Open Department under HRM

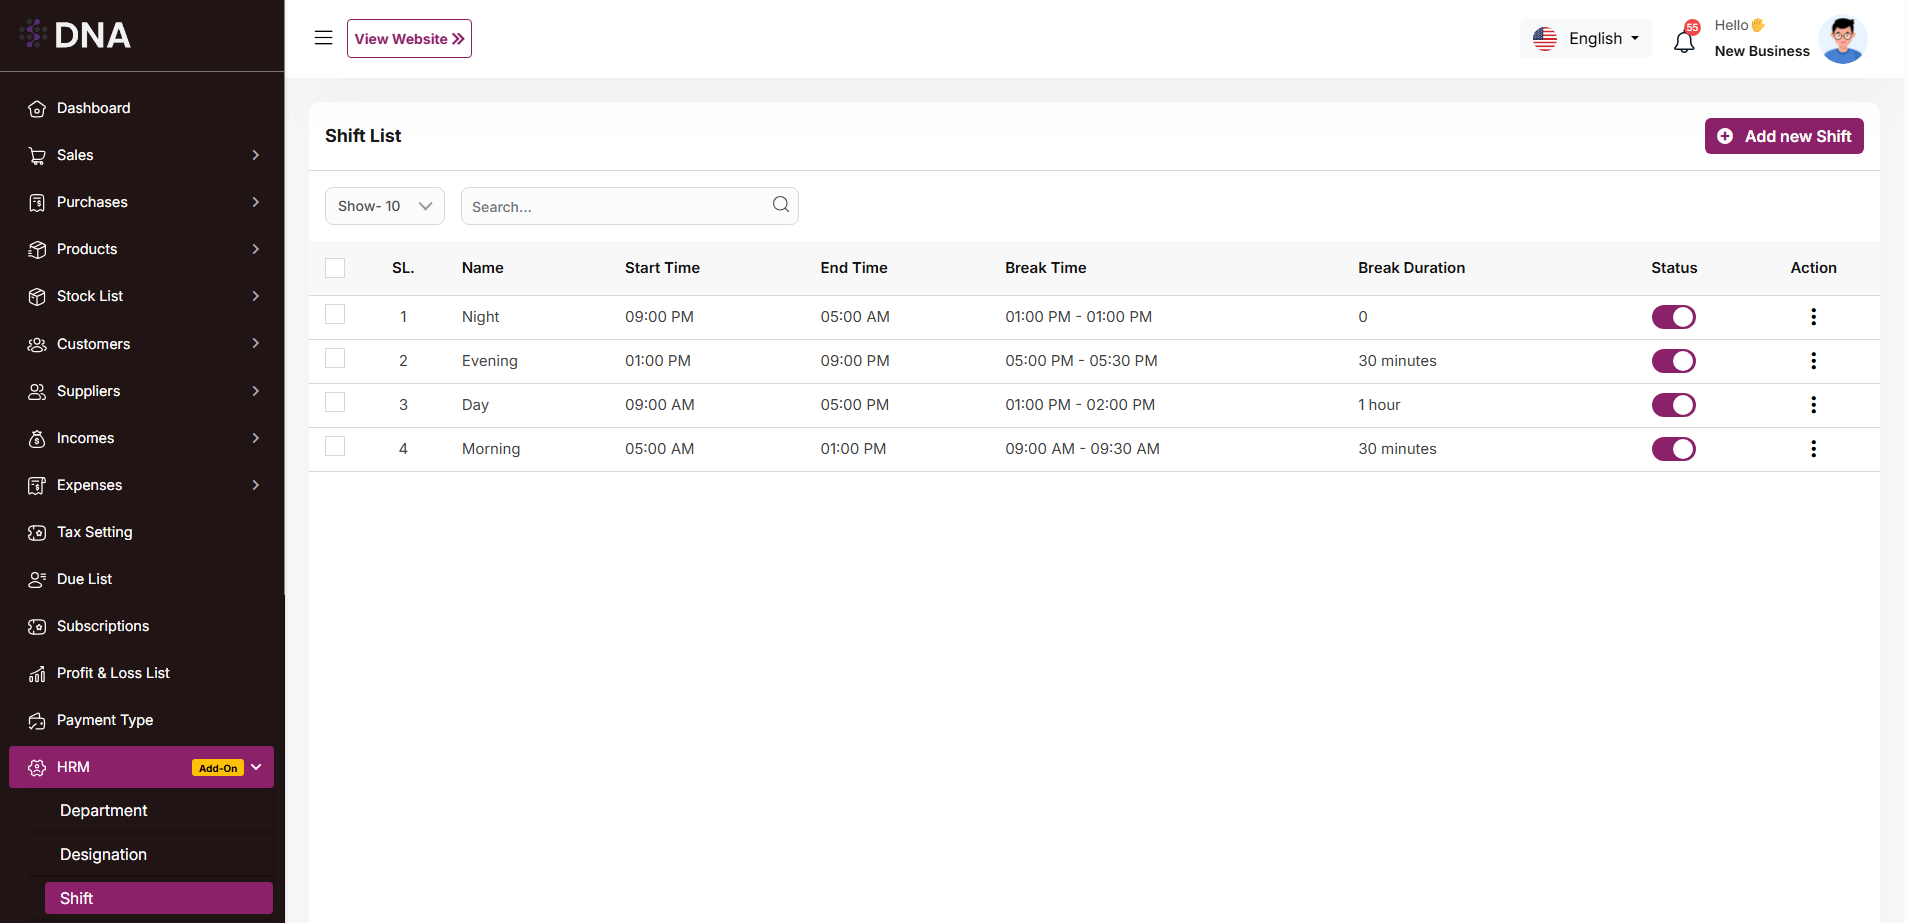point(103,811)
